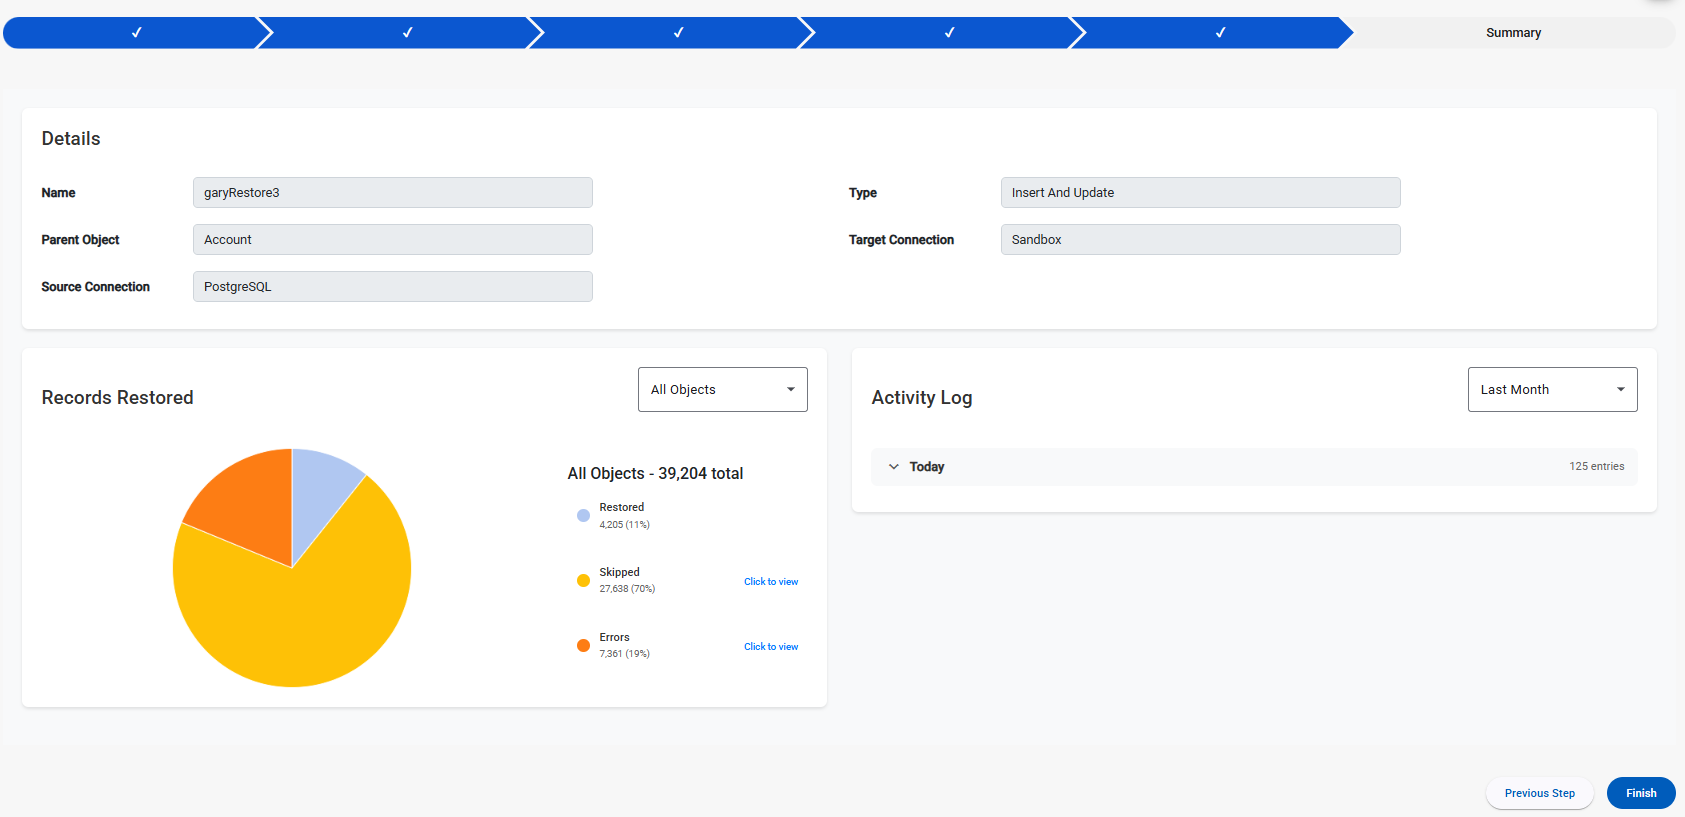Open the All Objects dropdown
This screenshot has width=1685, height=817.
point(722,390)
